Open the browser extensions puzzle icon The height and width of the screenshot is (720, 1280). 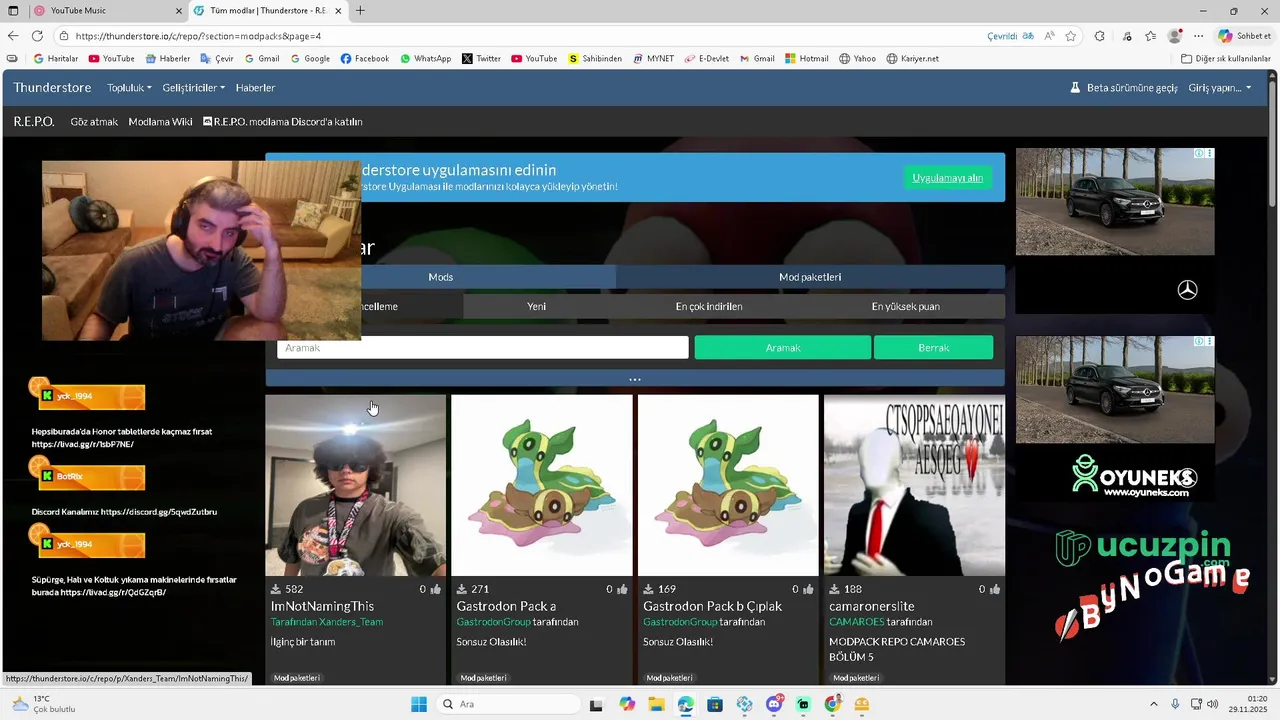1100,36
